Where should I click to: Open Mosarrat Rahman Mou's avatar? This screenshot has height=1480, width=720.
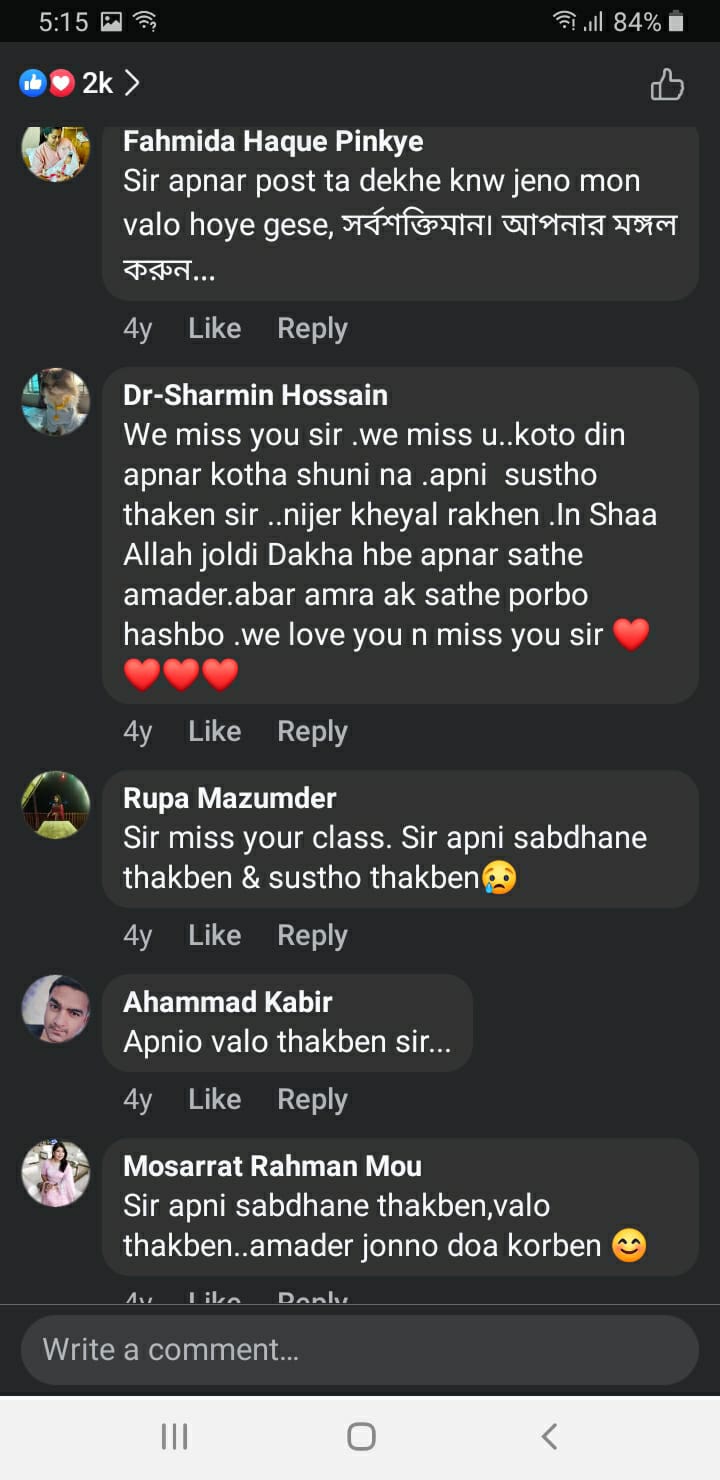[56, 1172]
